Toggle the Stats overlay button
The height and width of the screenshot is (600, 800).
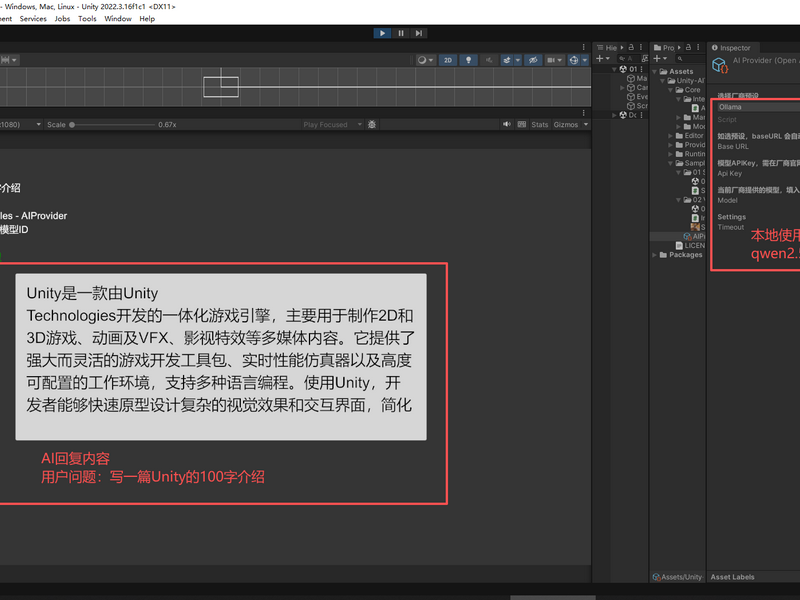tap(540, 124)
